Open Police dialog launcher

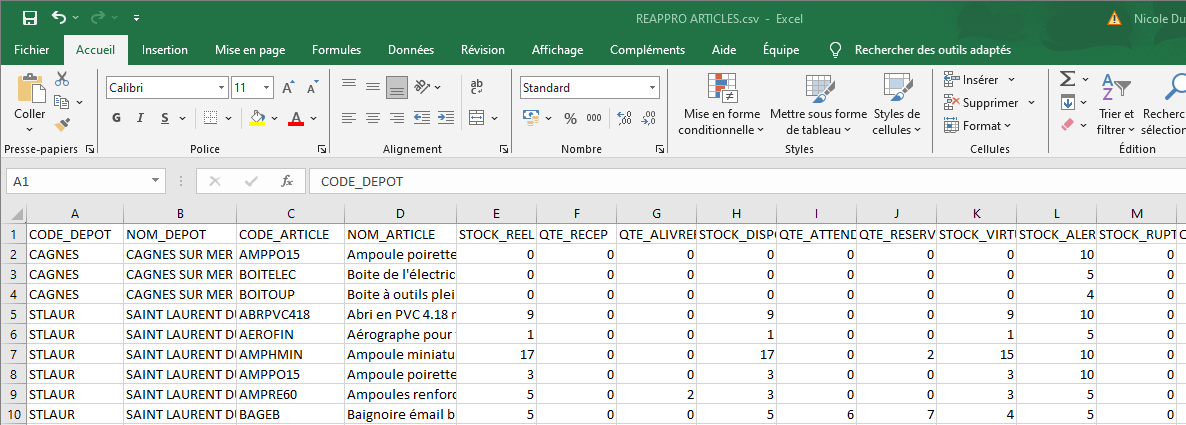pyautogui.click(x=321, y=150)
